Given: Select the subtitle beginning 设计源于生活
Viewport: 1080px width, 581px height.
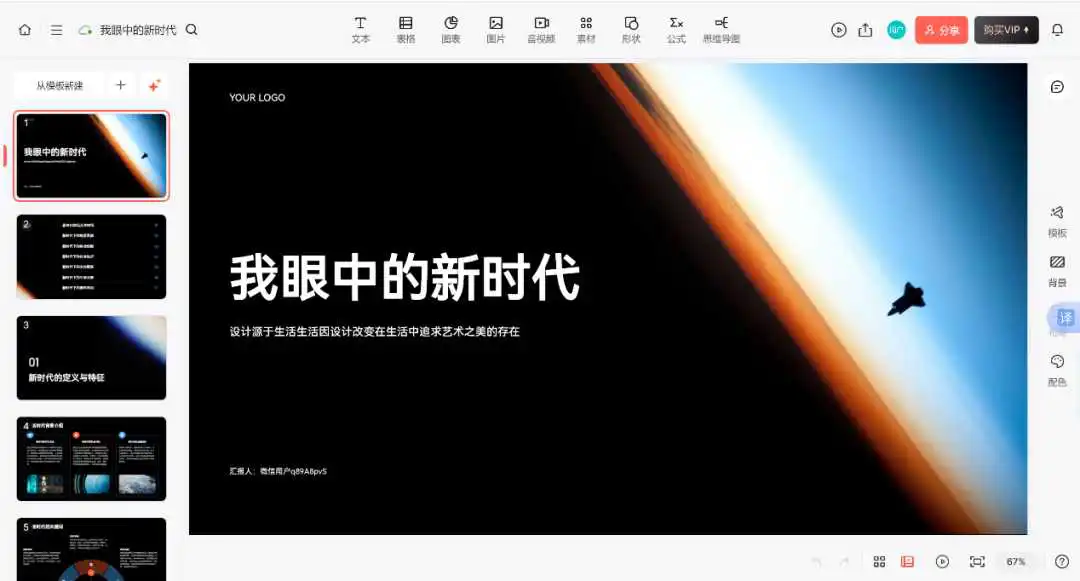Looking at the screenshot, I should point(375,331).
